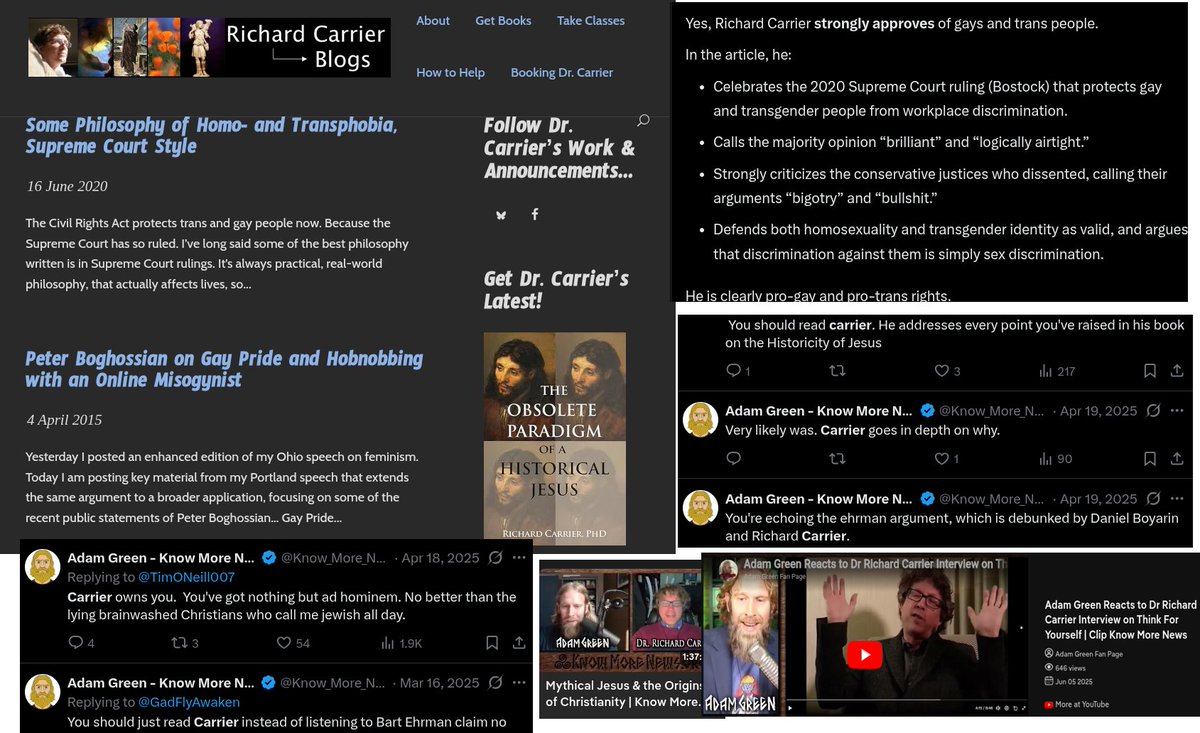
Task: Click share icon on 'You should read carrier' tweet
Action: click(1177, 371)
